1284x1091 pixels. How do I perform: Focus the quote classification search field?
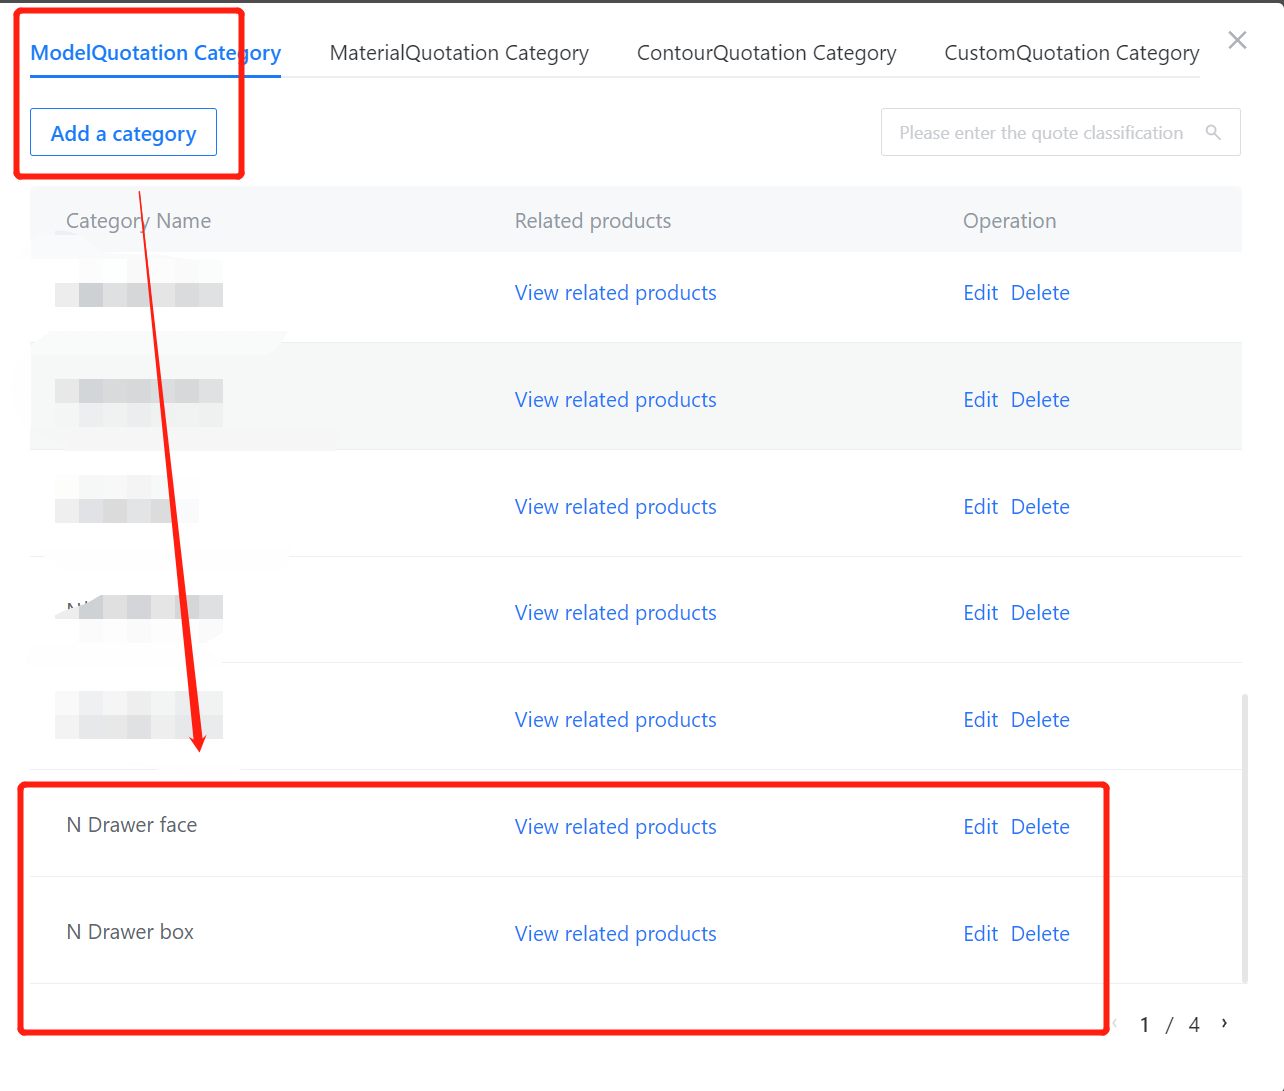click(1040, 133)
